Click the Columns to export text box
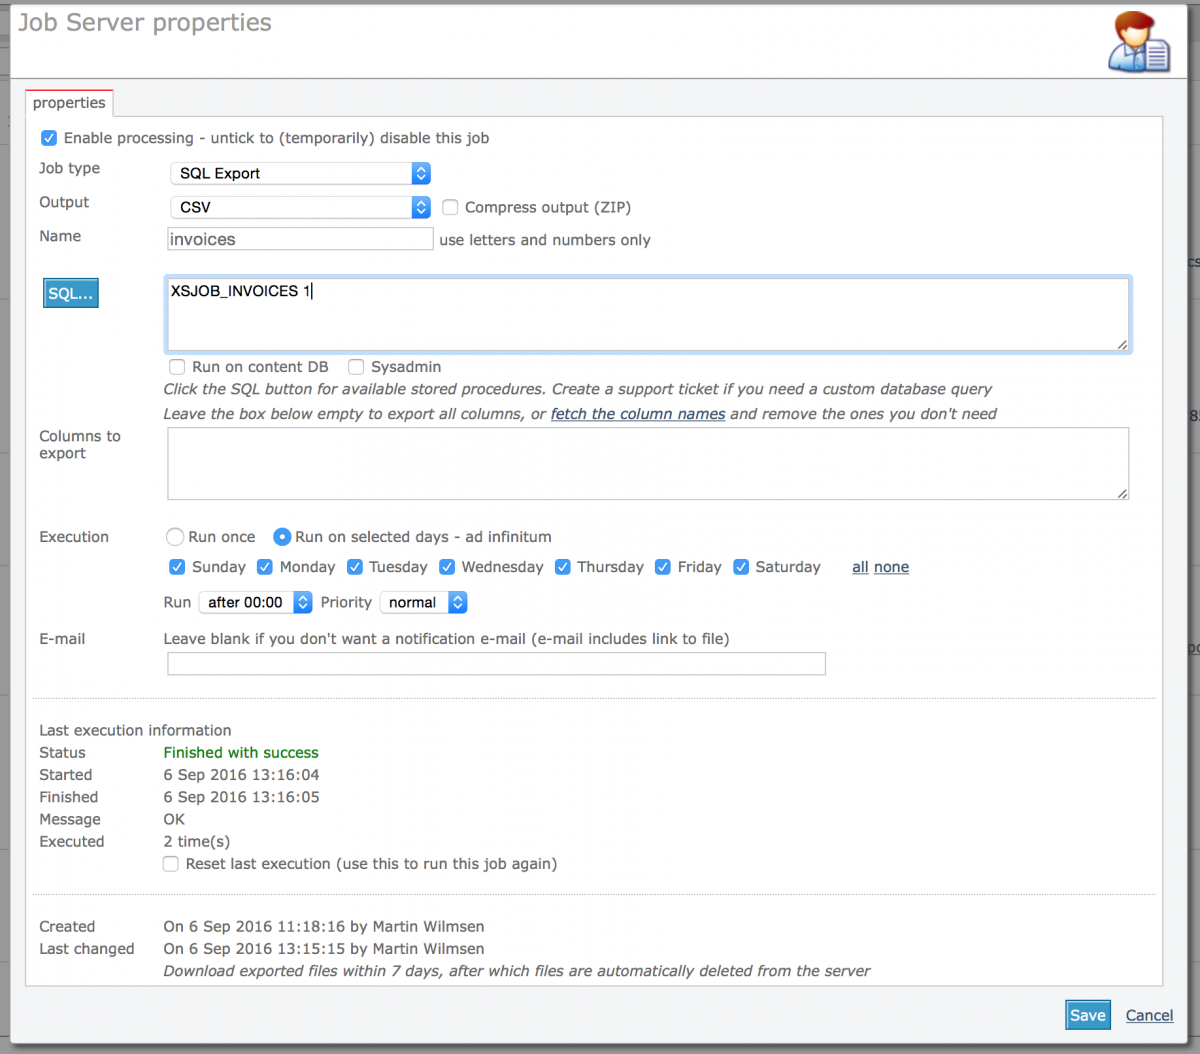This screenshot has width=1200, height=1054. (647, 463)
